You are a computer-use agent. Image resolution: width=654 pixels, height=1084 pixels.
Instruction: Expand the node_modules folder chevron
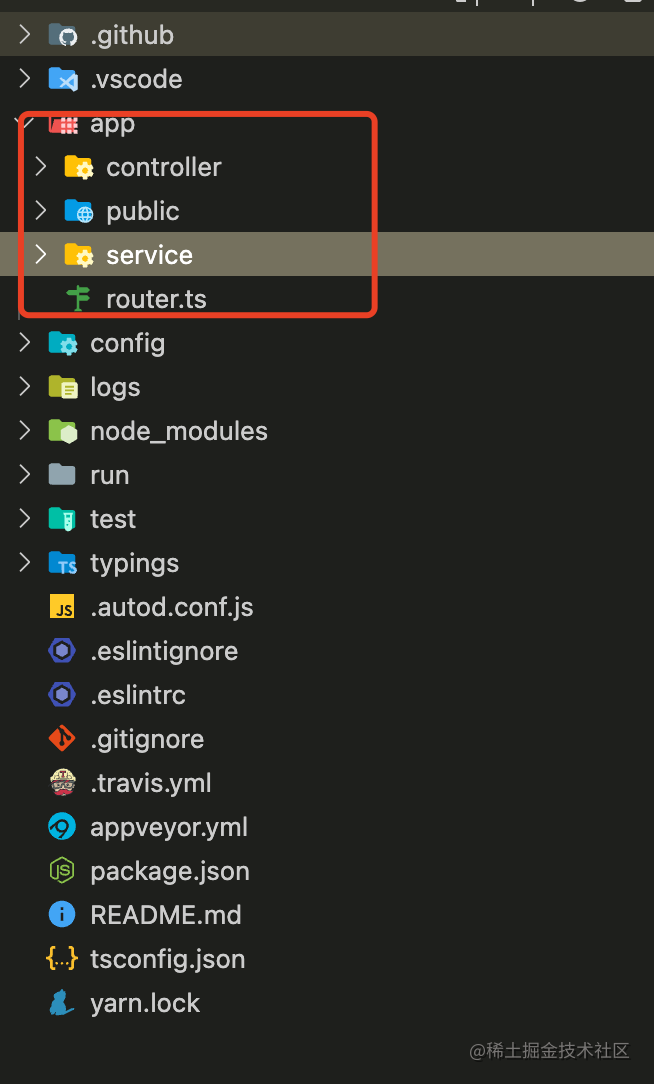coord(25,431)
